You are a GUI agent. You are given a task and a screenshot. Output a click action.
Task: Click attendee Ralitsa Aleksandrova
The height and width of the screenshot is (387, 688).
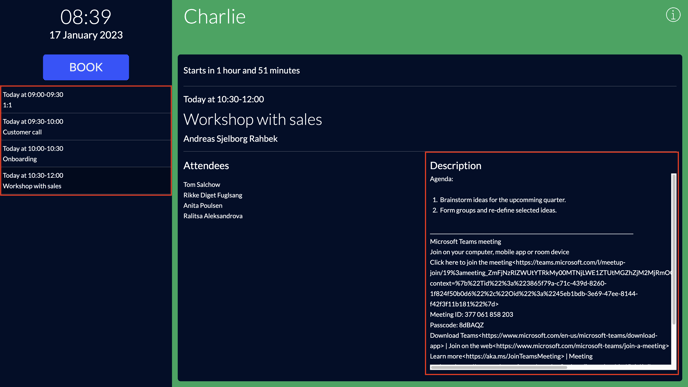click(213, 216)
